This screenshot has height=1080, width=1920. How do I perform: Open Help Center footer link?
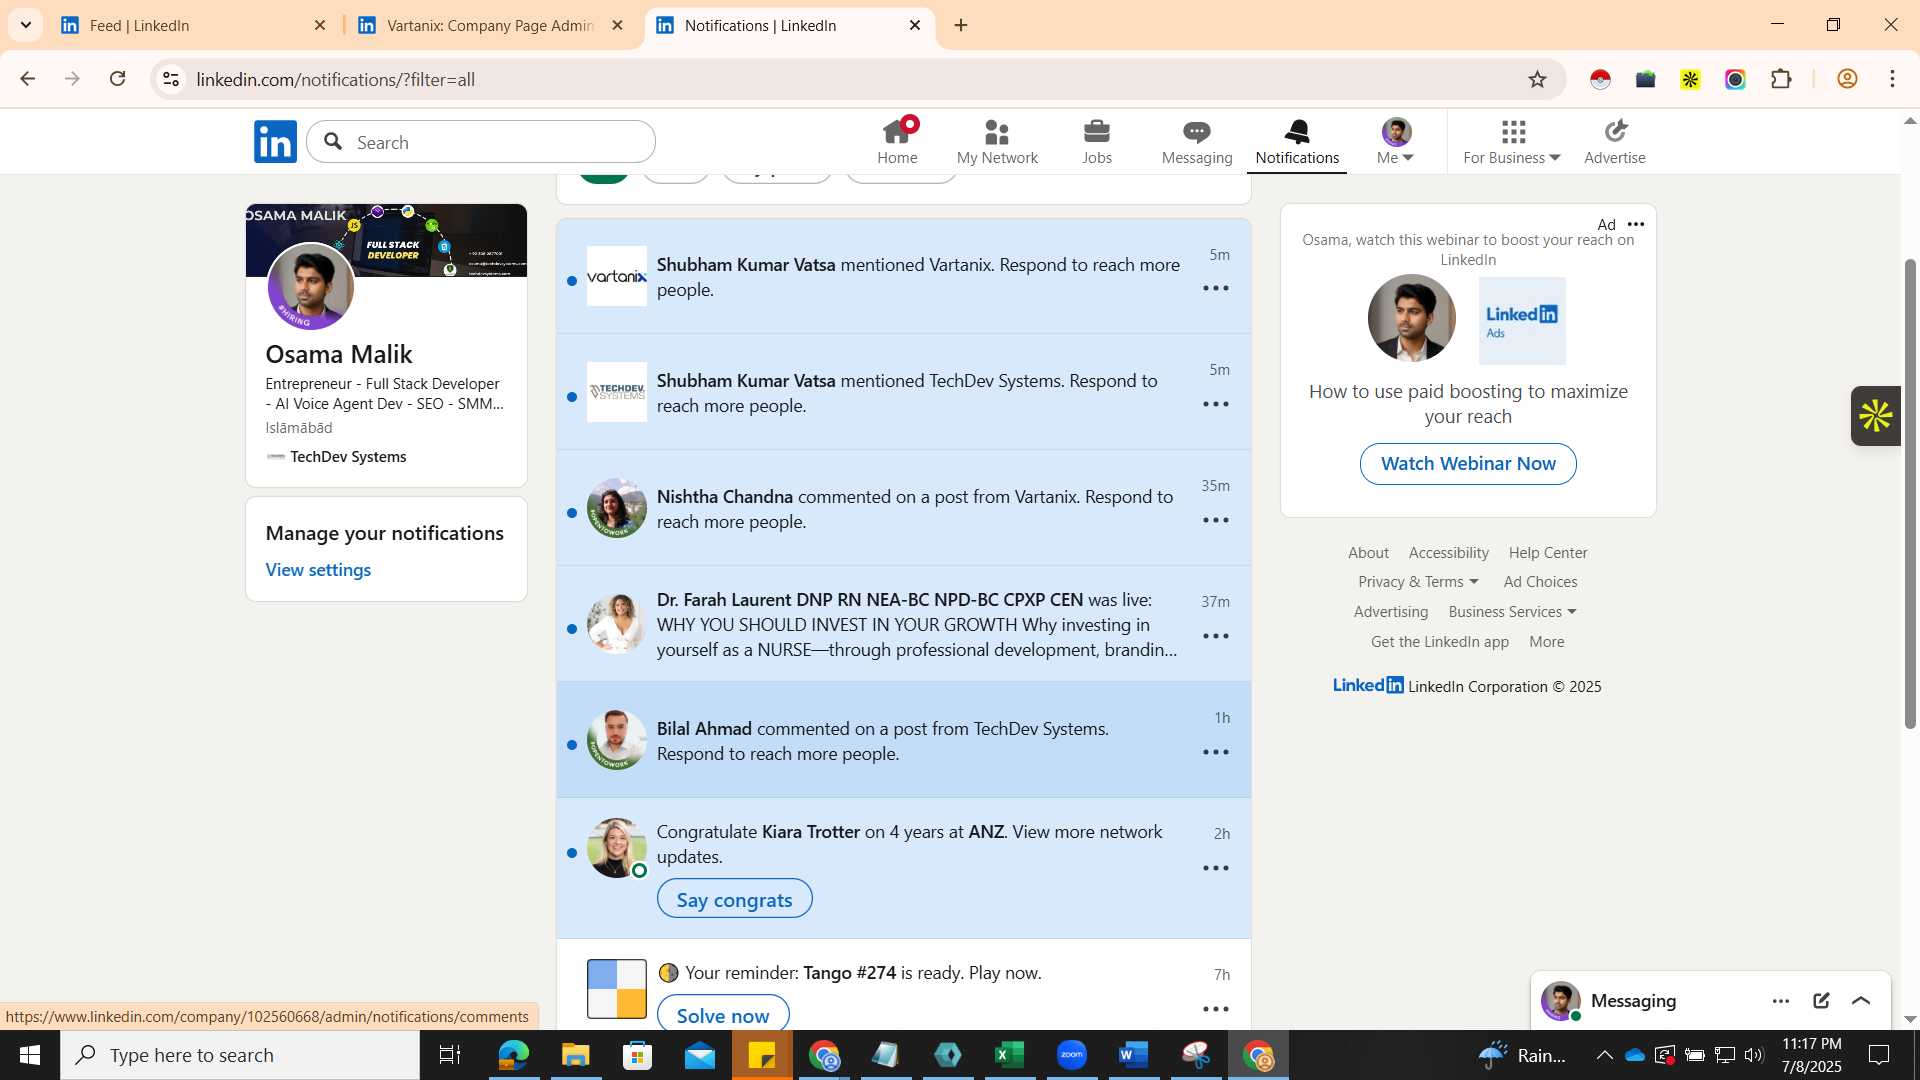(x=1548, y=553)
